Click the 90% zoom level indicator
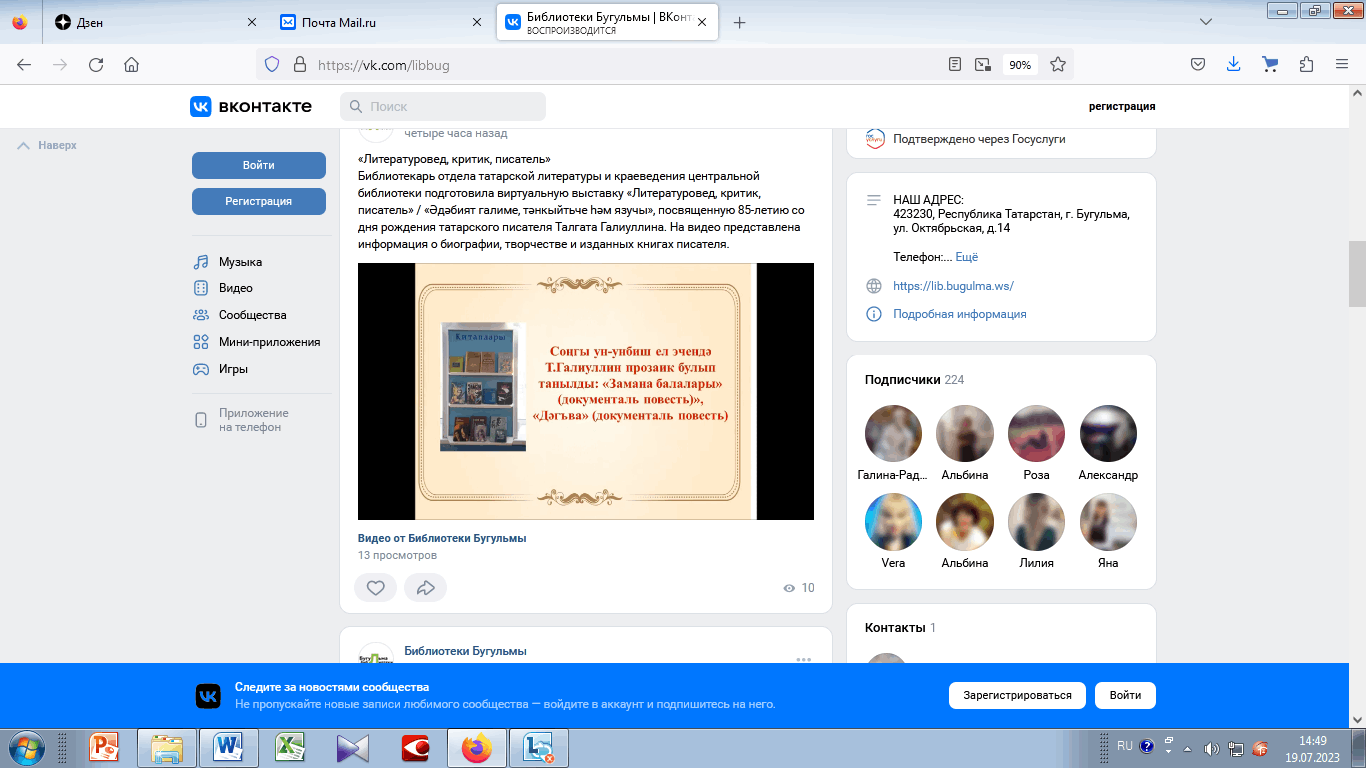This screenshot has height=768, width=1366. point(1020,64)
